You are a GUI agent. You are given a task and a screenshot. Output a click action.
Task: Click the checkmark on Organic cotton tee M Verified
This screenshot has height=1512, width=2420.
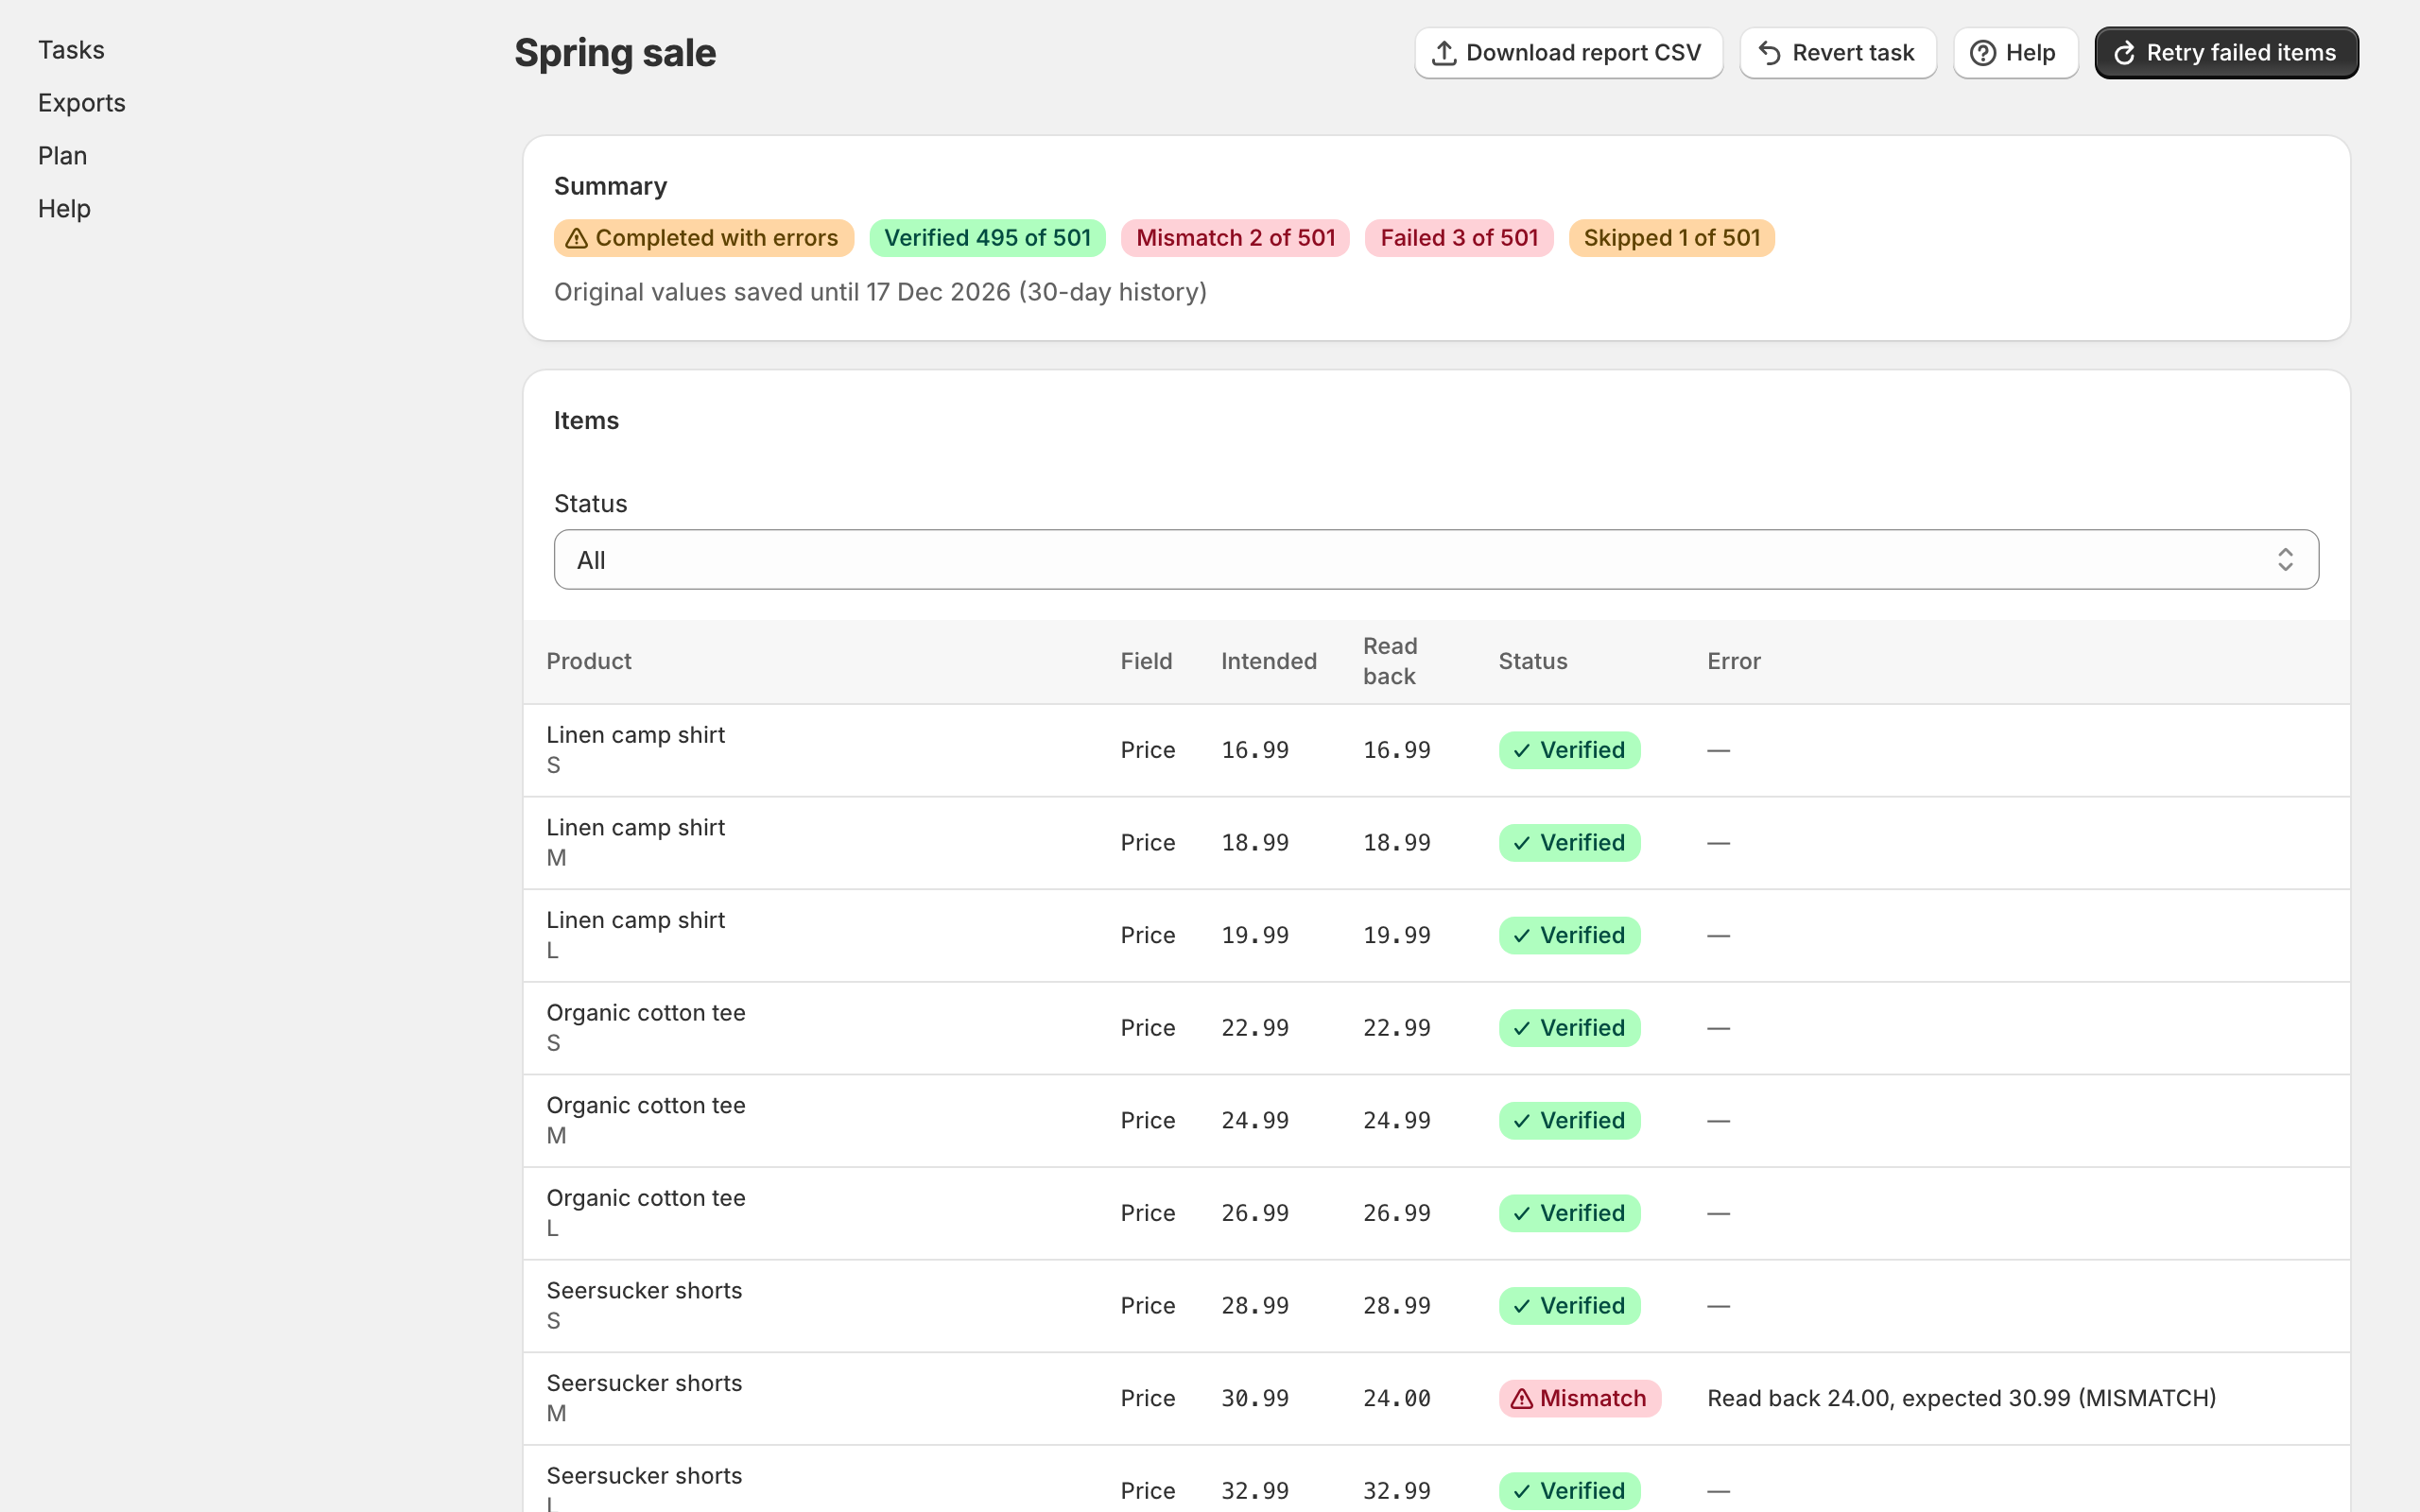pos(1521,1121)
